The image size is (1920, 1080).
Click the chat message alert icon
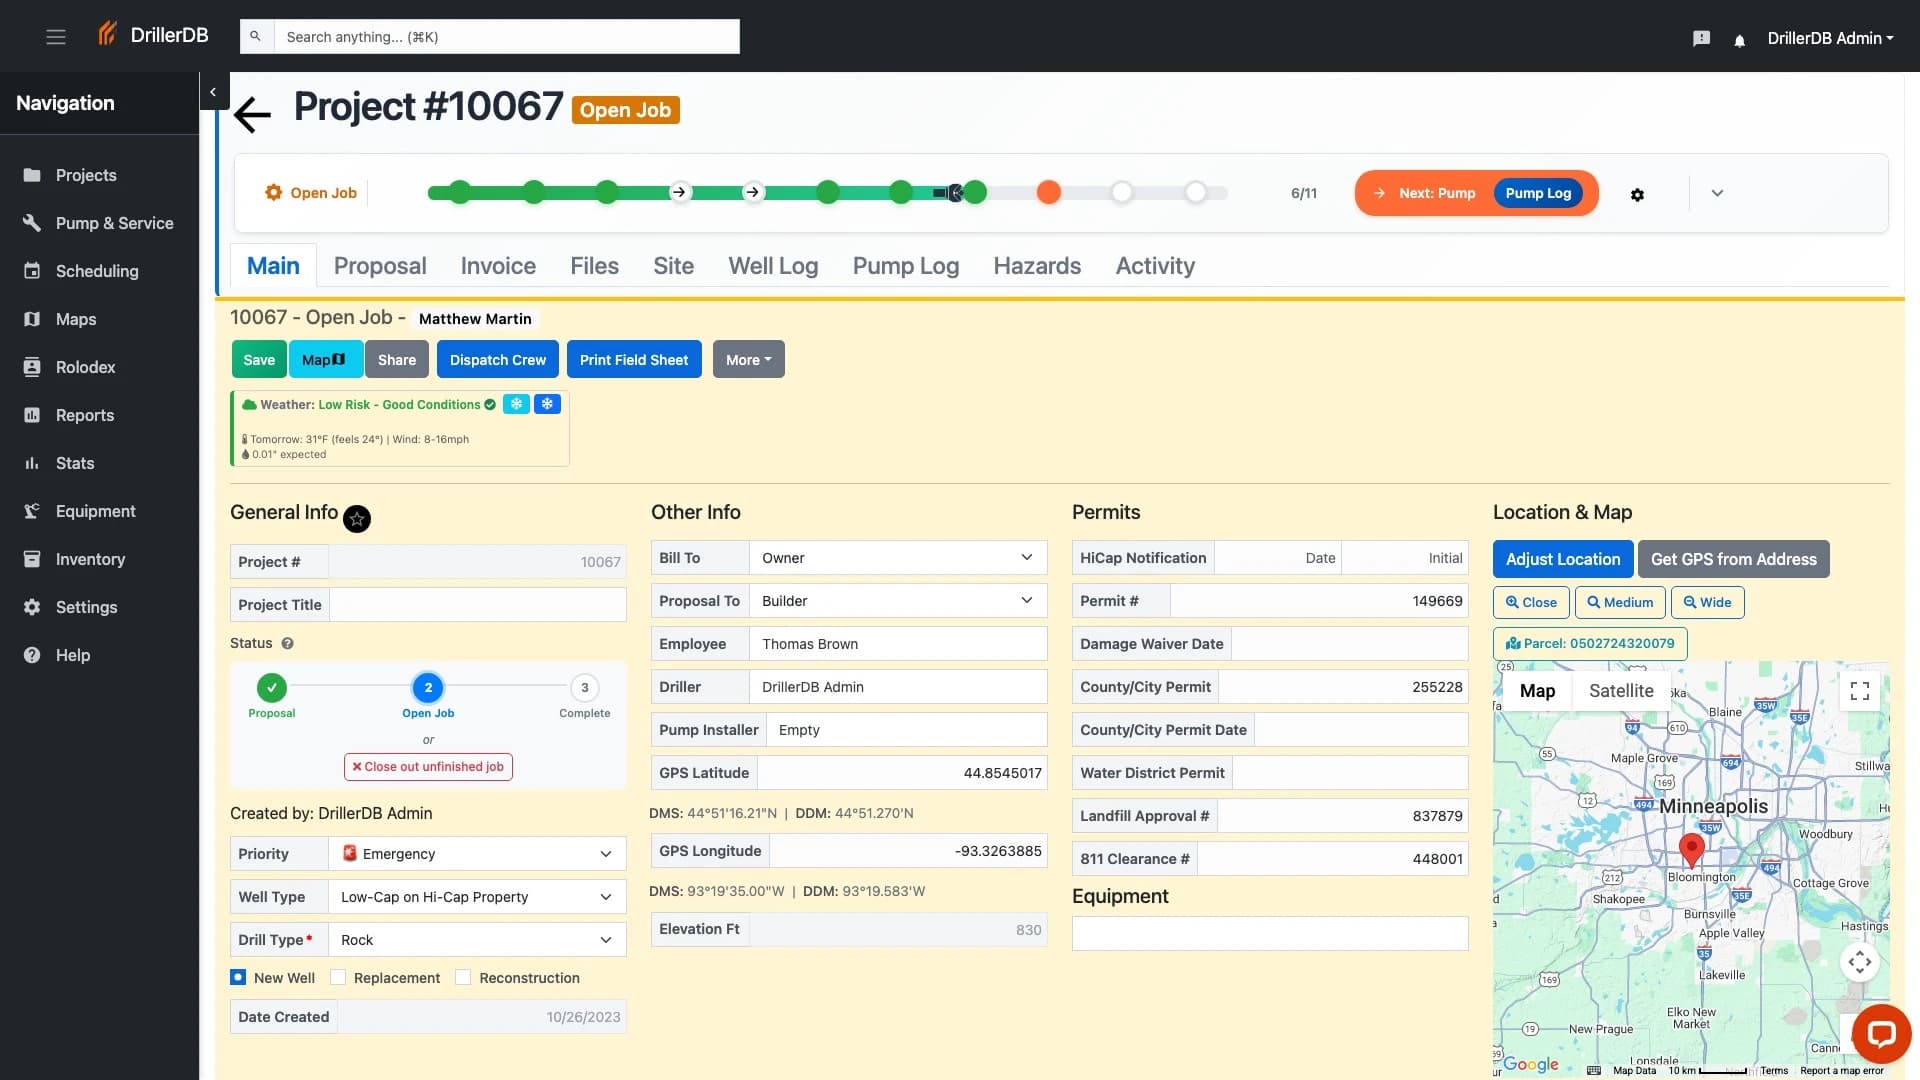click(1700, 38)
